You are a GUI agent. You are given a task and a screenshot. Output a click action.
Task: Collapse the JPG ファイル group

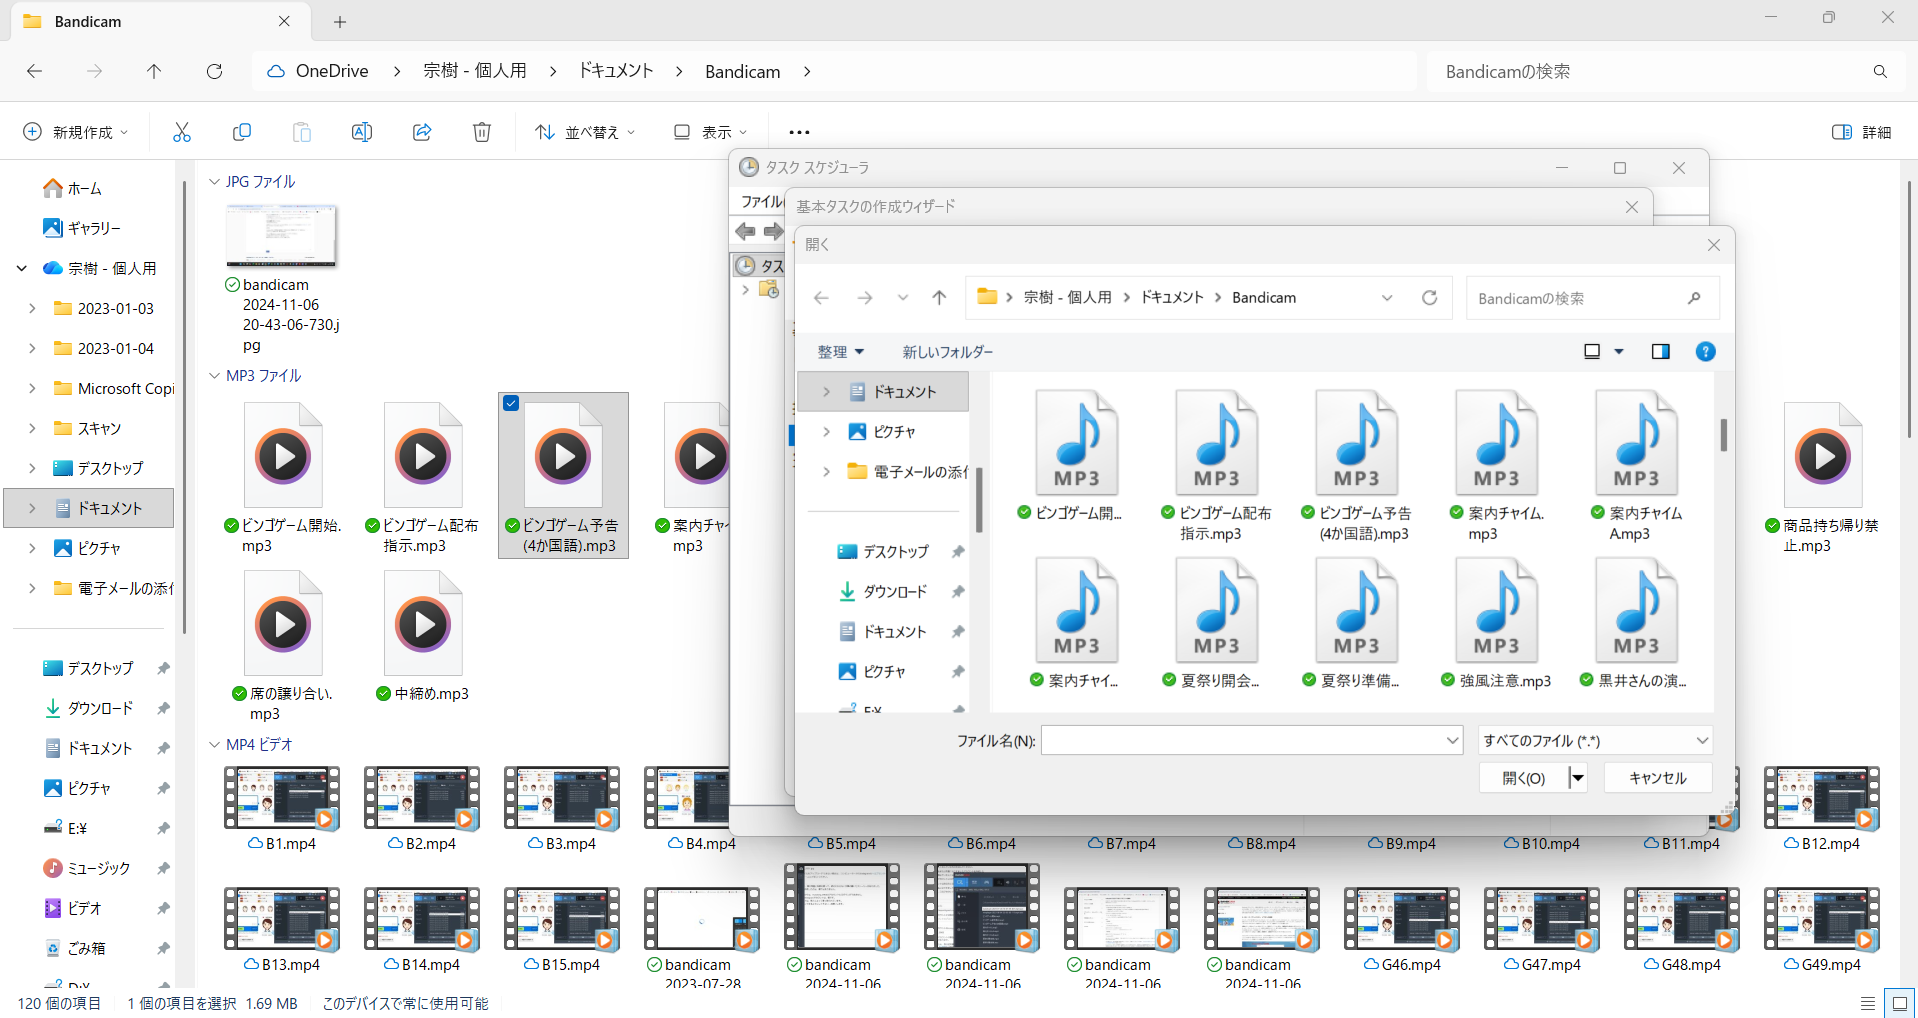(214, 182)
